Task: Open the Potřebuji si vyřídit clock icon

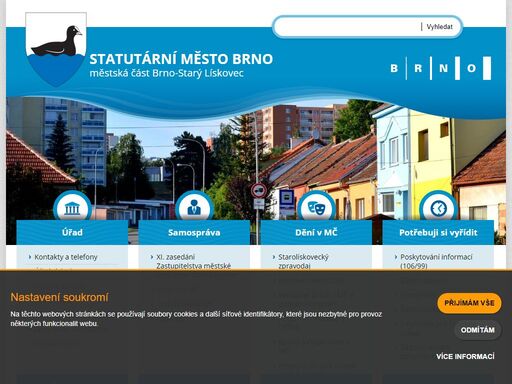Action: (438, 208)
